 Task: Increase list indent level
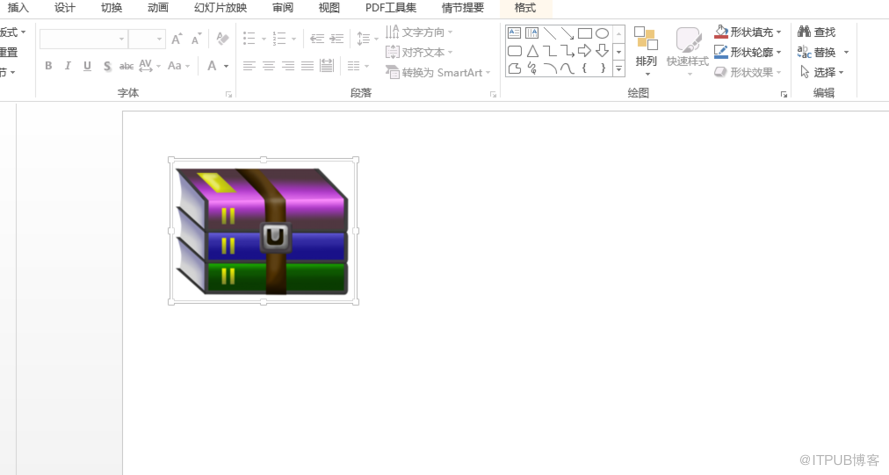[x=337, y=39]
